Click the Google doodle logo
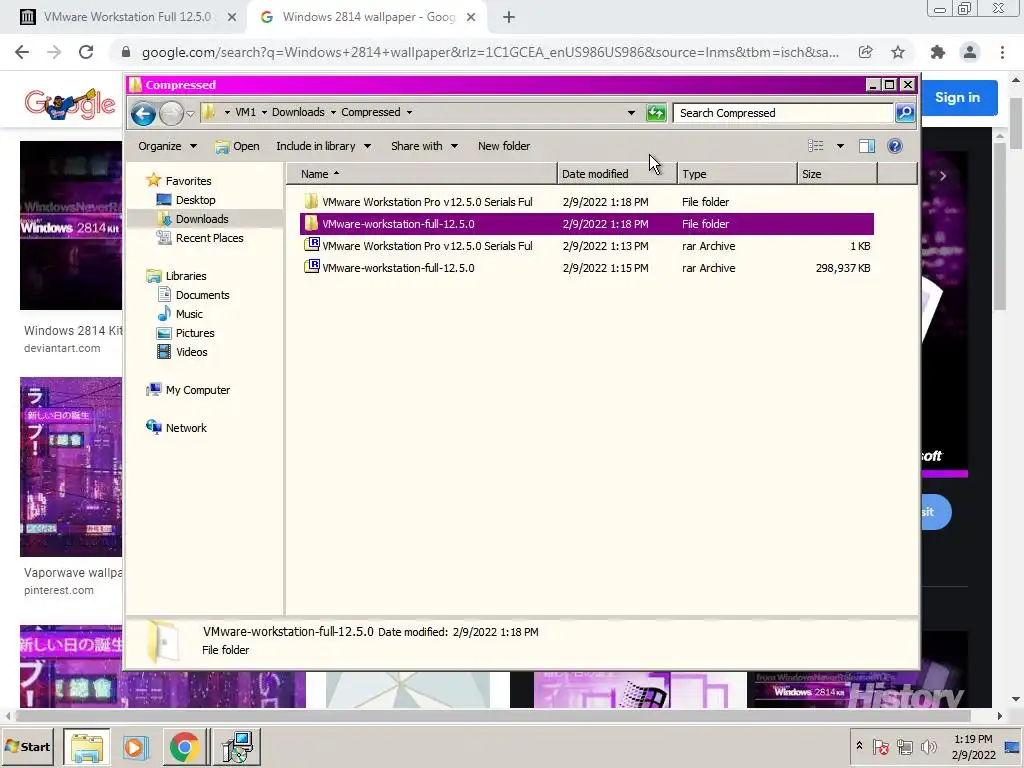The height and width of the screenshot is (768, 1024). tap(70, 104)
